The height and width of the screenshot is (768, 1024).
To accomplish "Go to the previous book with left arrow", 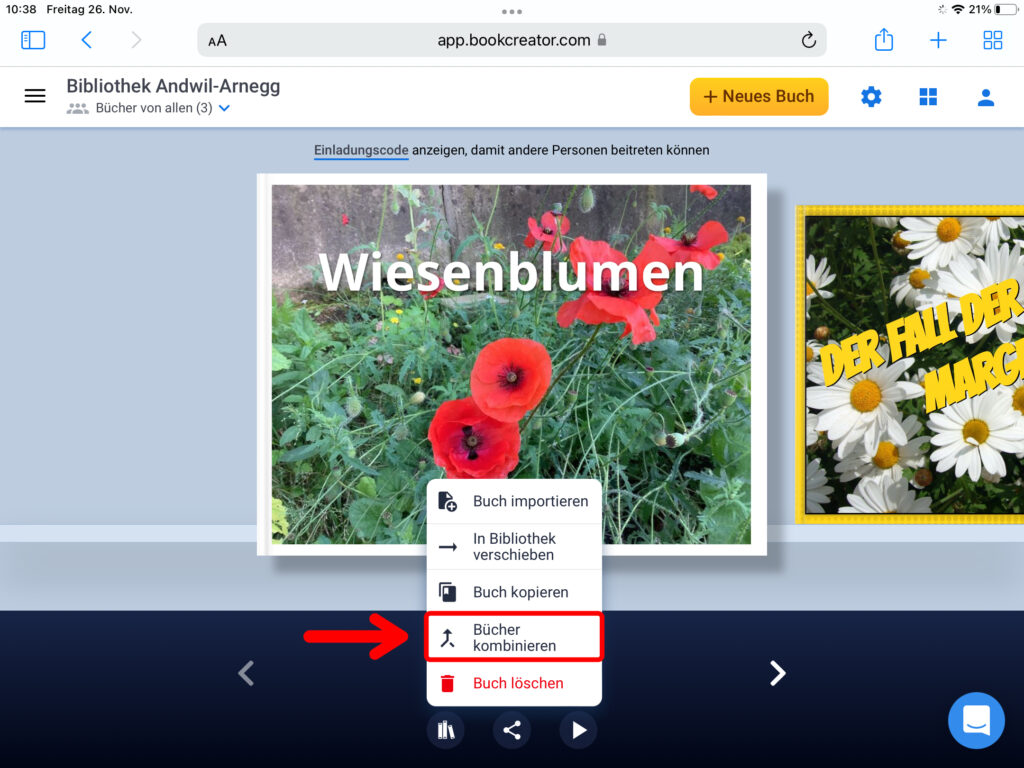I will tap(246, 674).
